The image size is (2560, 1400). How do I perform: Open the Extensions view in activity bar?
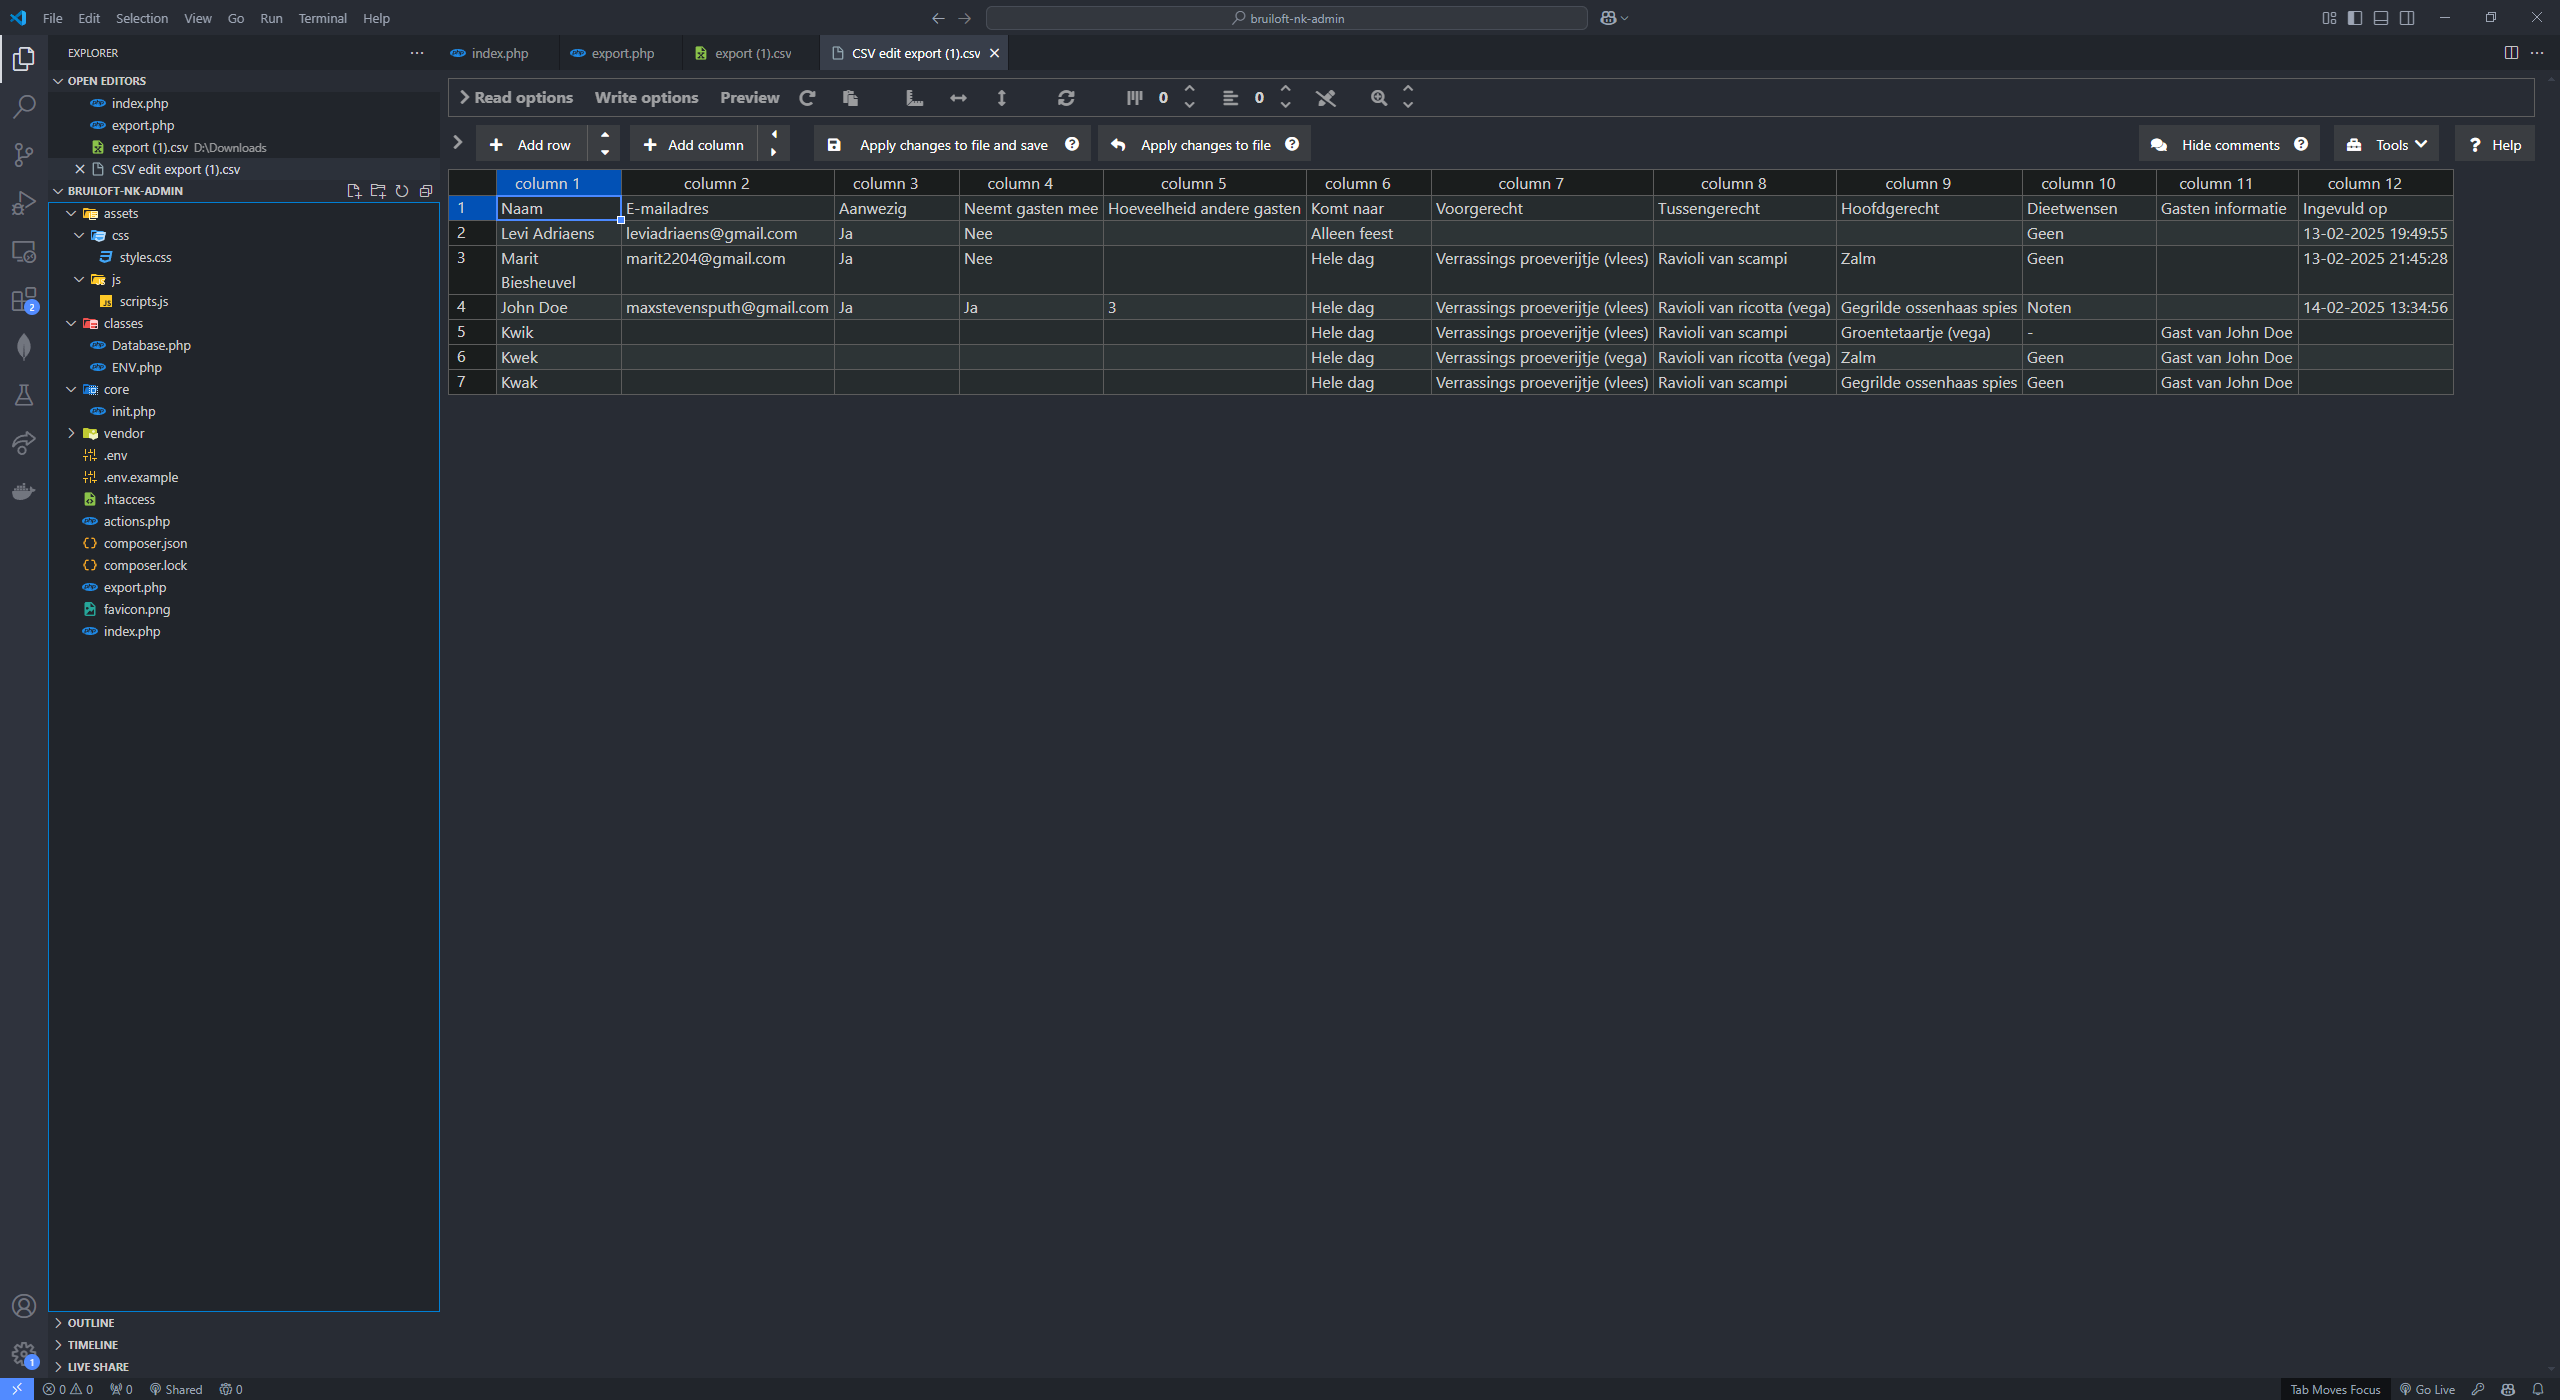[x=24, y=300]
